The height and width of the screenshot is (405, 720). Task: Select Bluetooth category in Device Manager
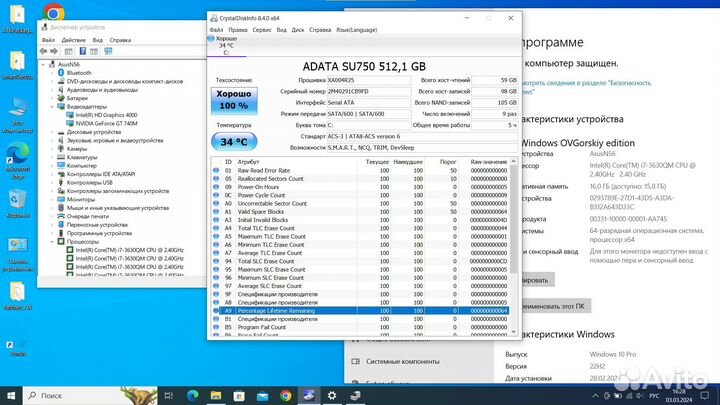pyautogui.click(x=79, y=73)
